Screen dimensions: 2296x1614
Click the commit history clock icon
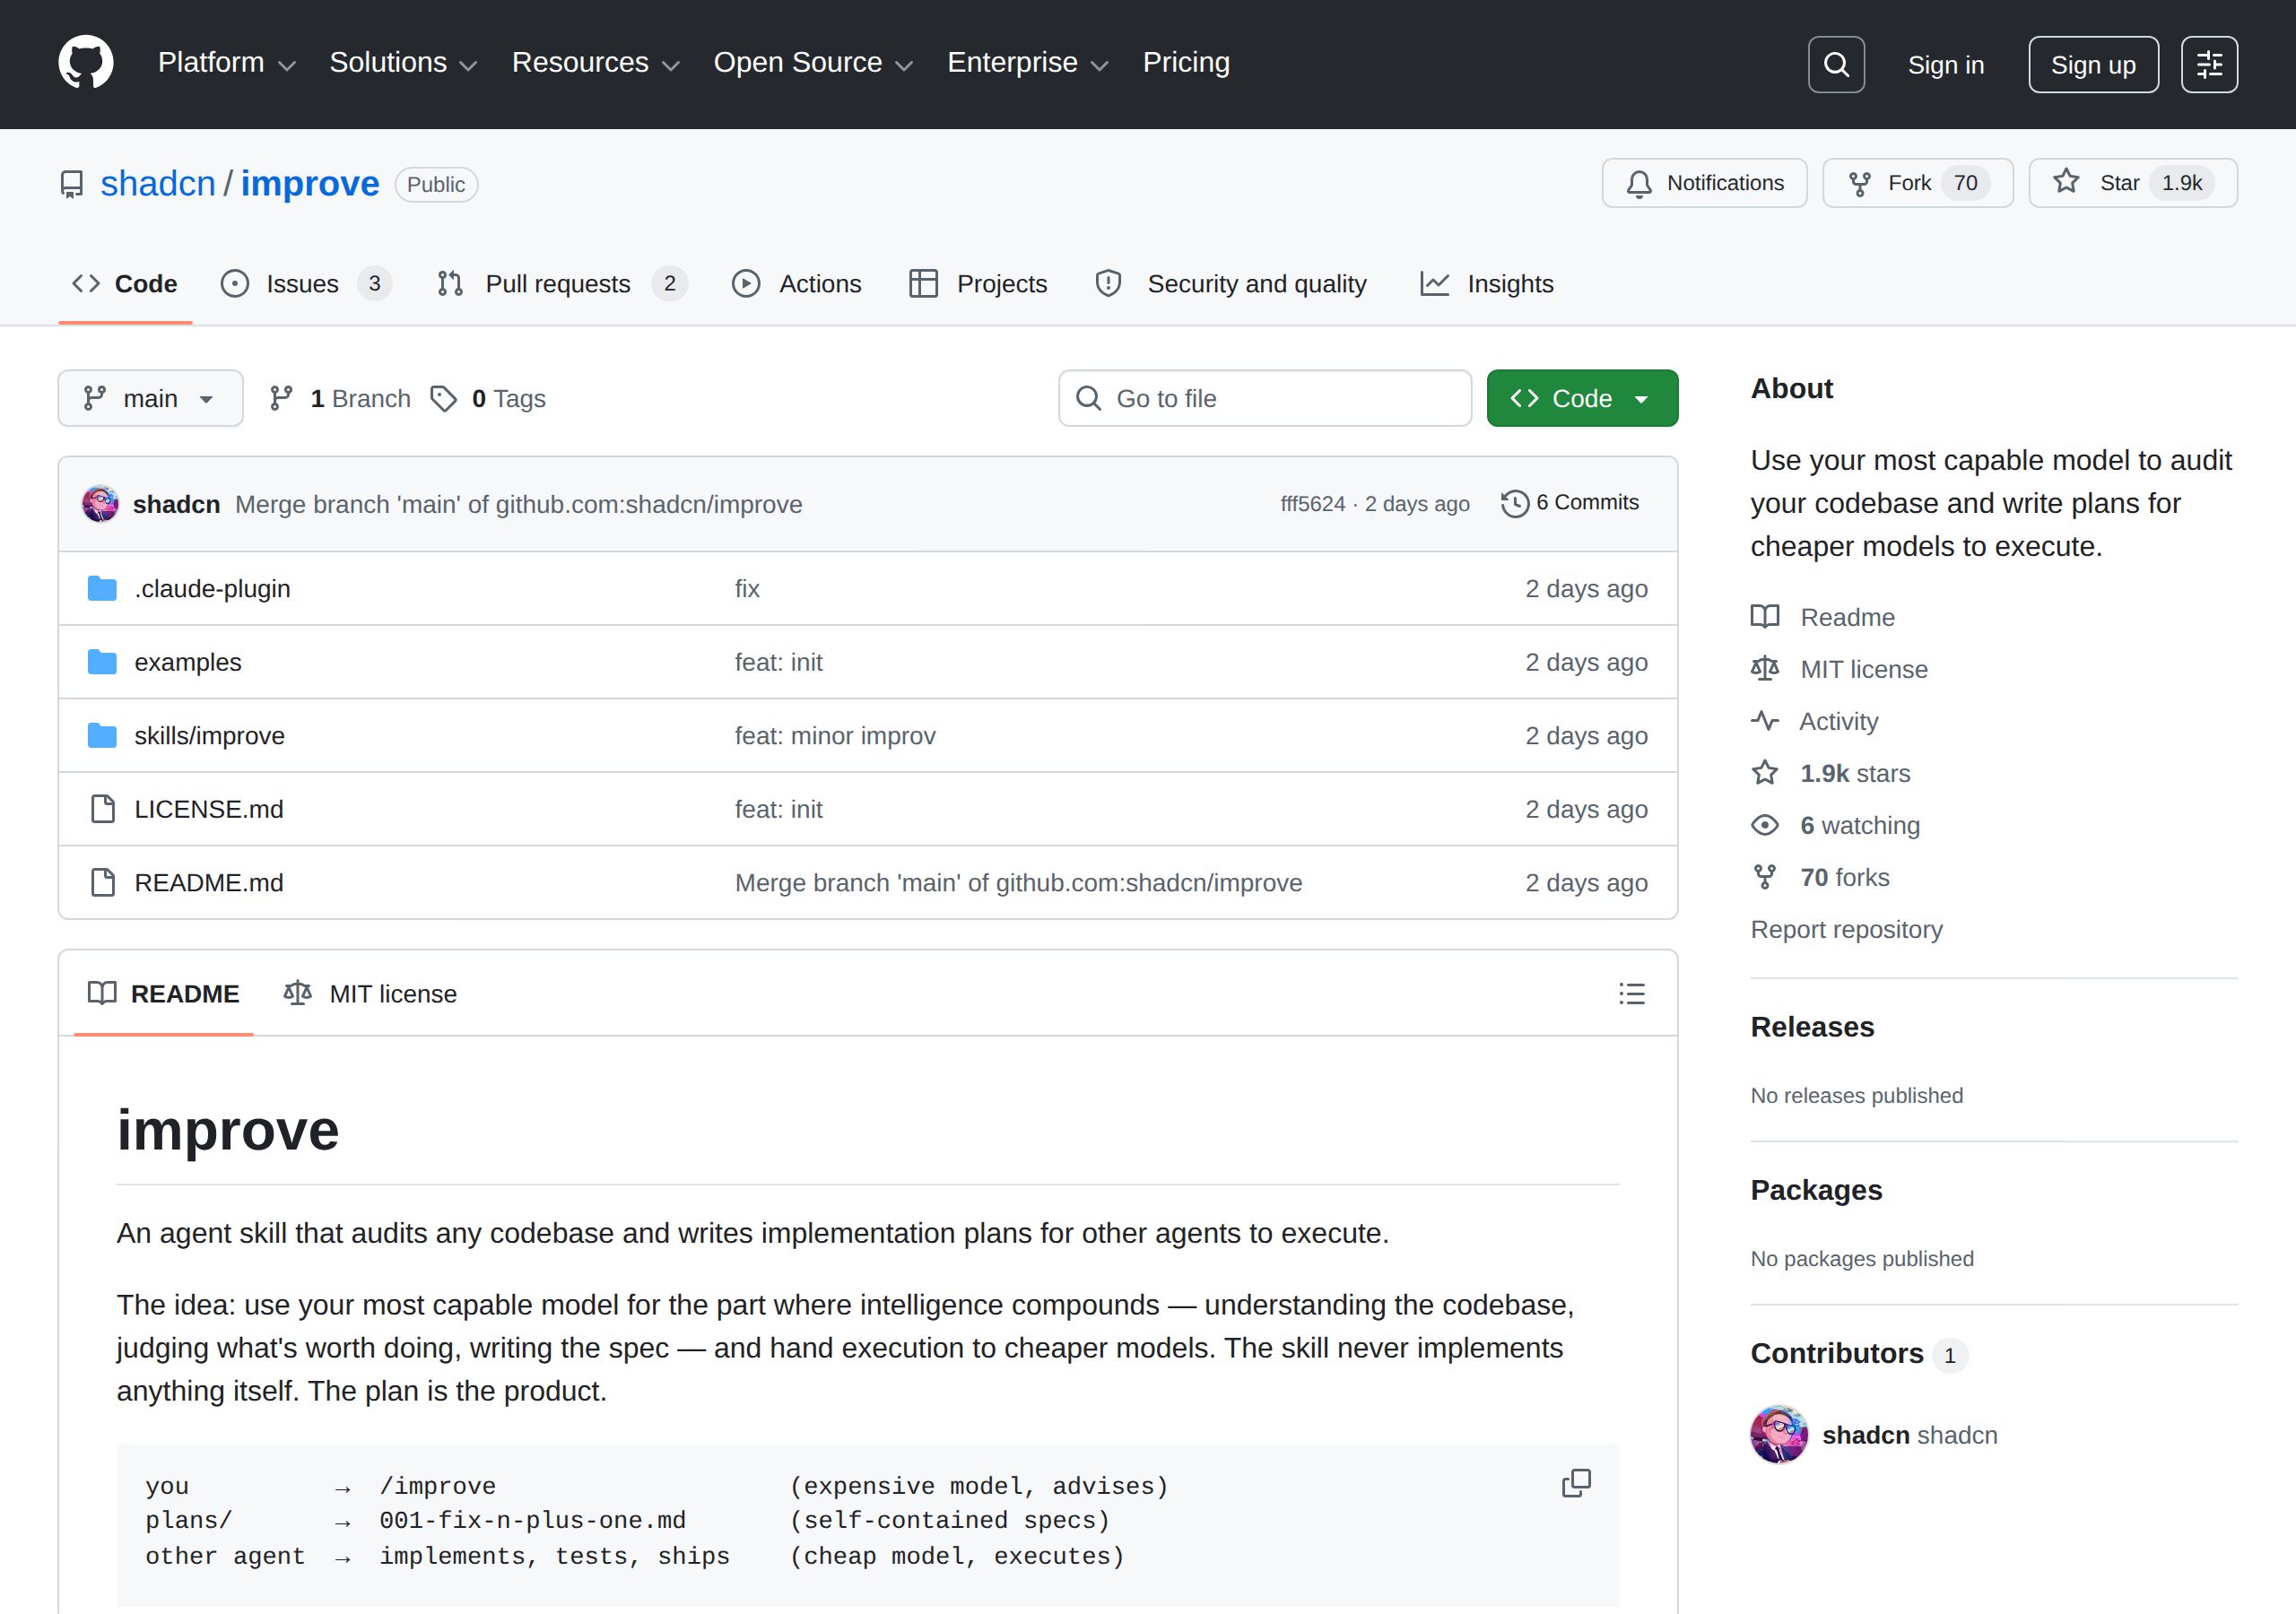pos(1515,503)
